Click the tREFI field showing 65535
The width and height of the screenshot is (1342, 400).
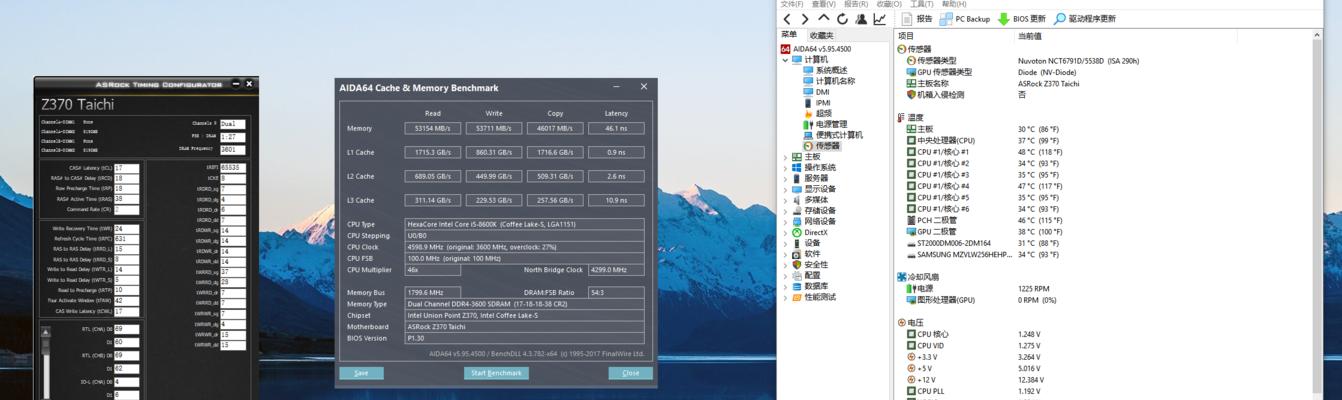[232, 168]
